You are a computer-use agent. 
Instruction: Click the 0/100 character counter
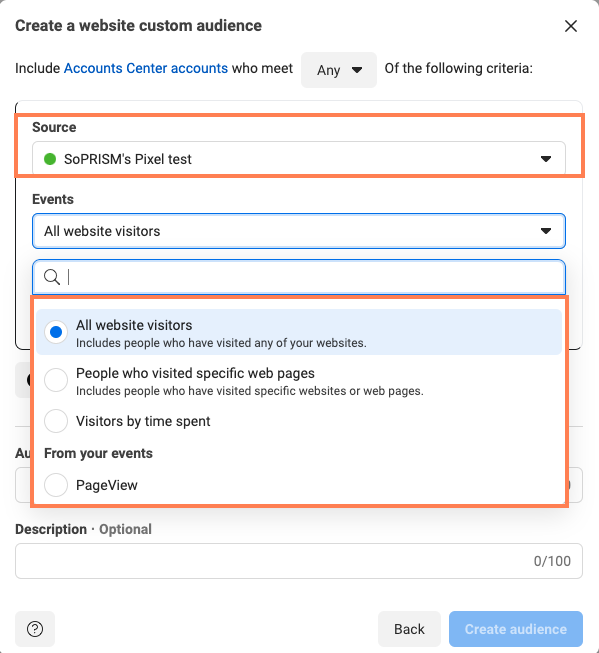pyautogui.click(x=552, y=561)
